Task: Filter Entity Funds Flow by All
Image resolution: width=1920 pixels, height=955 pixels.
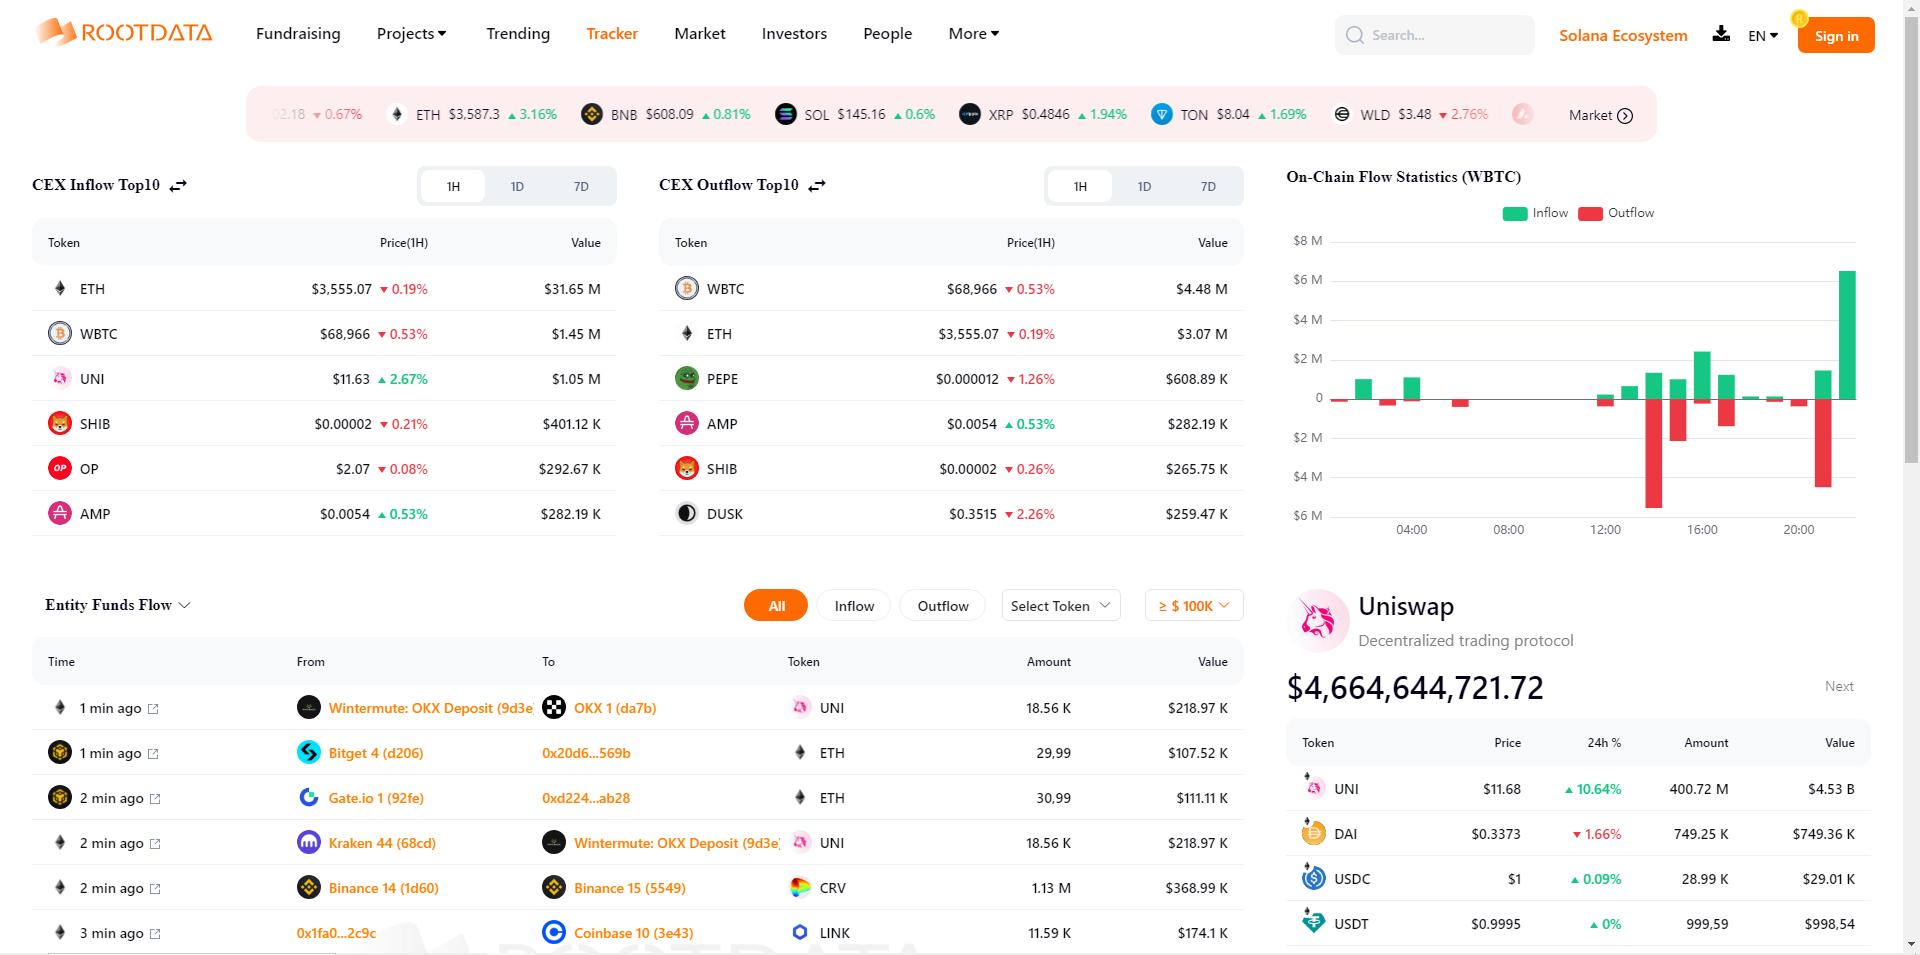Action: point(776,605)
